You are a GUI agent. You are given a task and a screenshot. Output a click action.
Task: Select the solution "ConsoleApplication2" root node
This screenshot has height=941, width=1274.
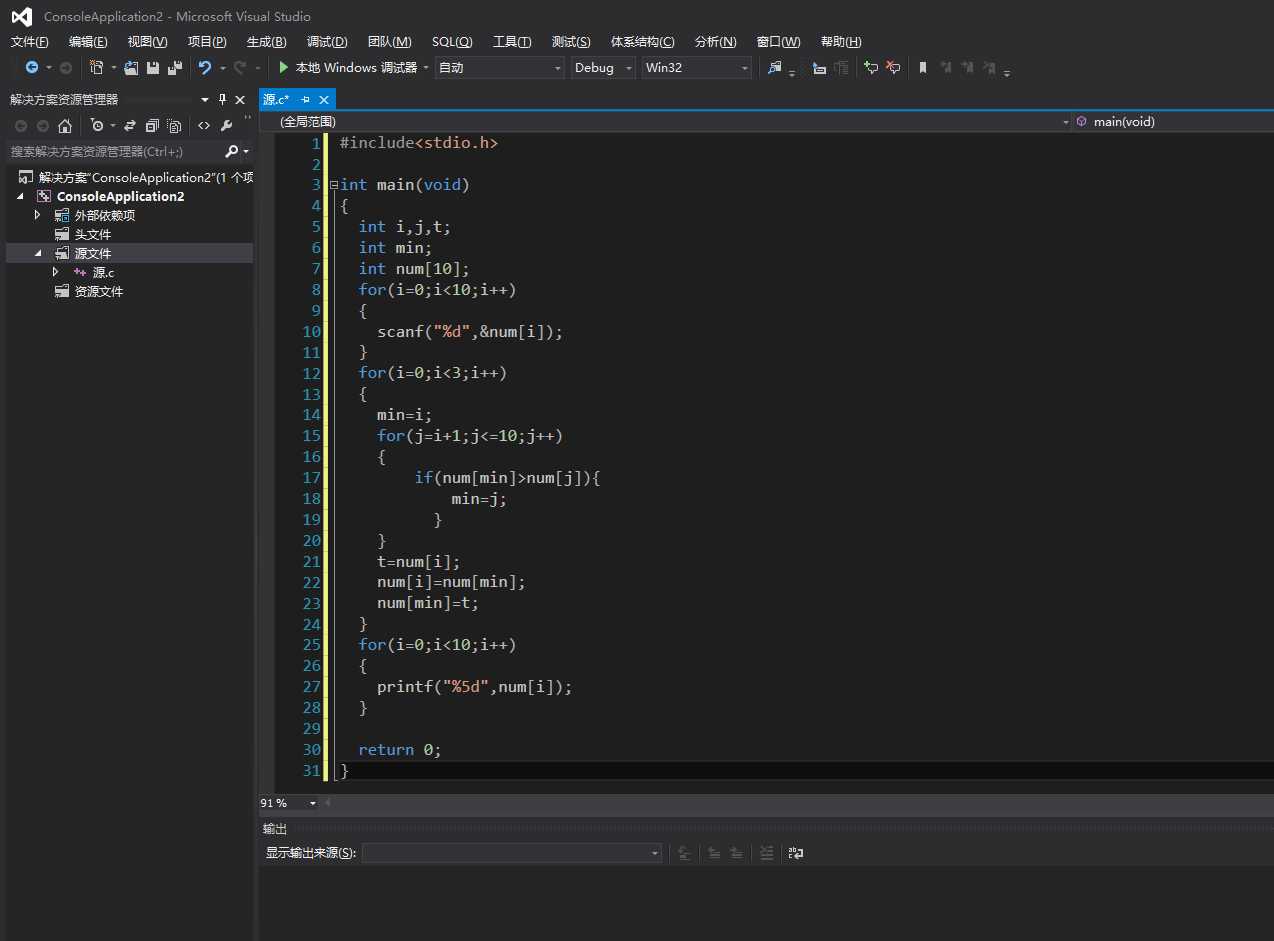(136, 177)
